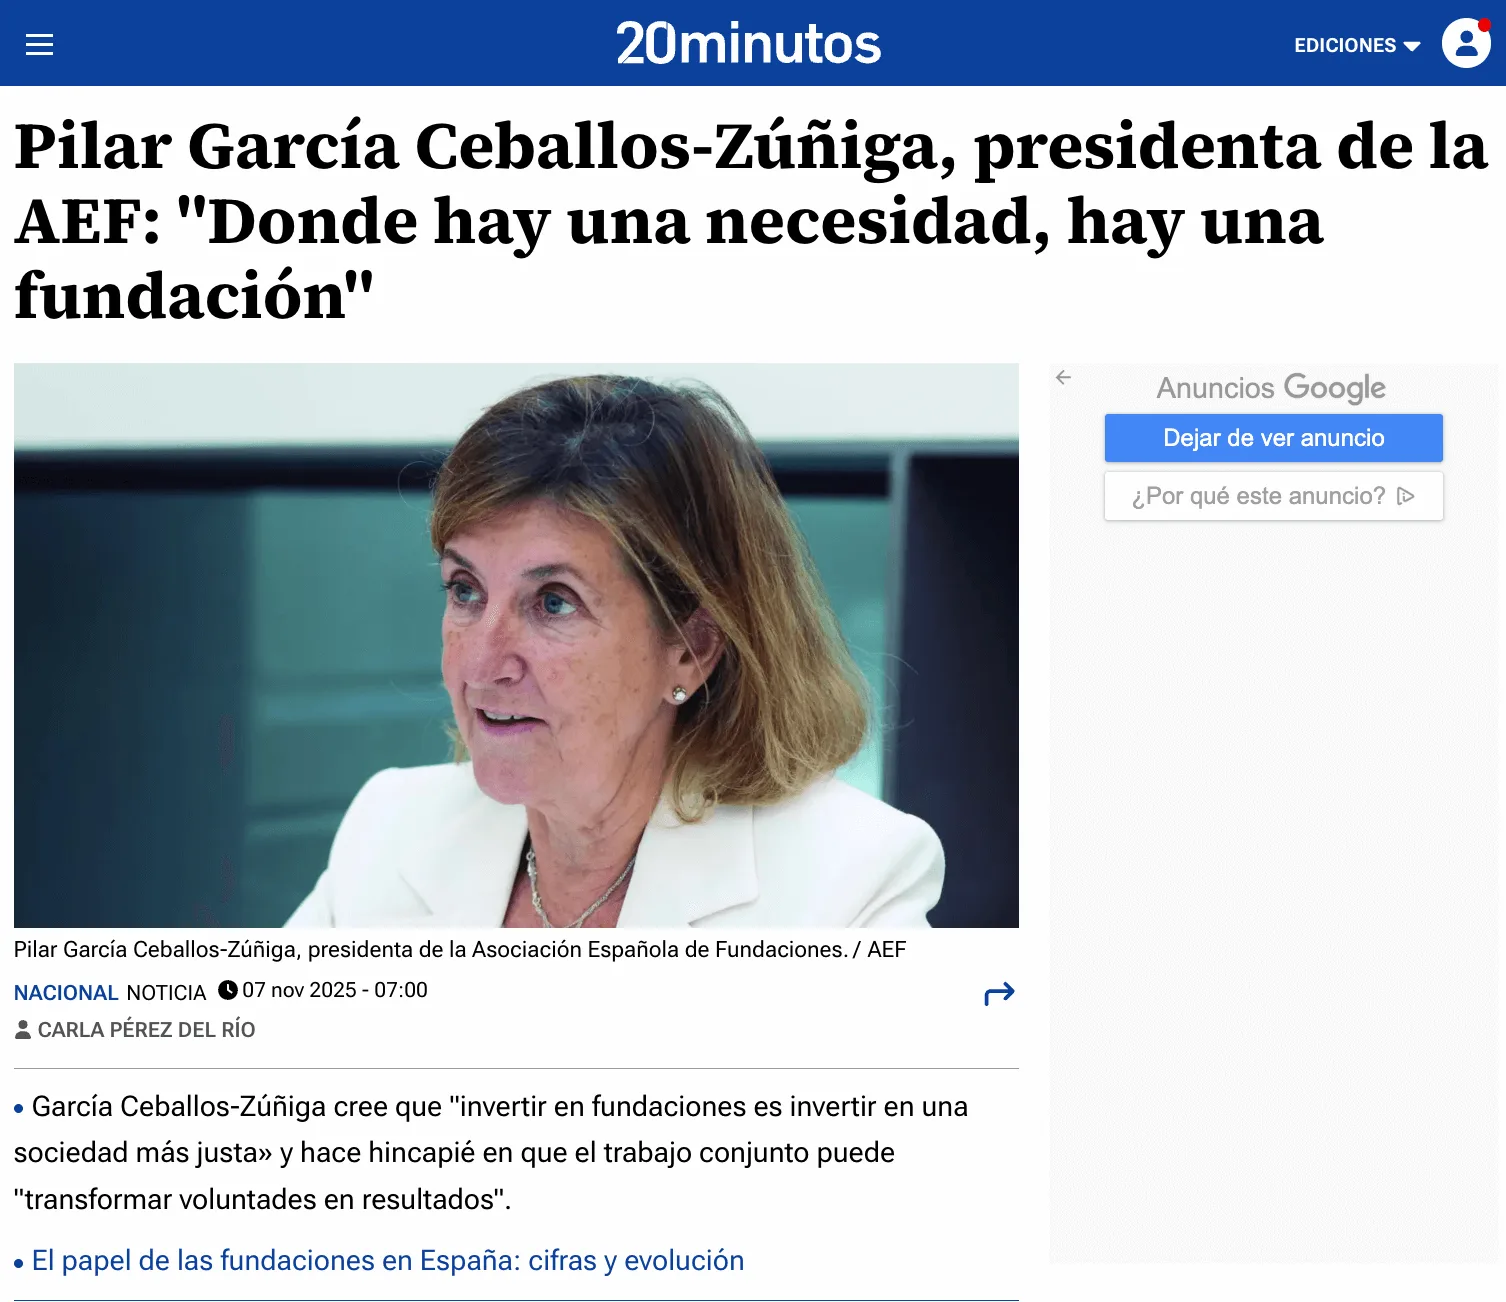Click the 20minutos logo
This screenshot has width=1506, height=1302.
coord(748,44)
